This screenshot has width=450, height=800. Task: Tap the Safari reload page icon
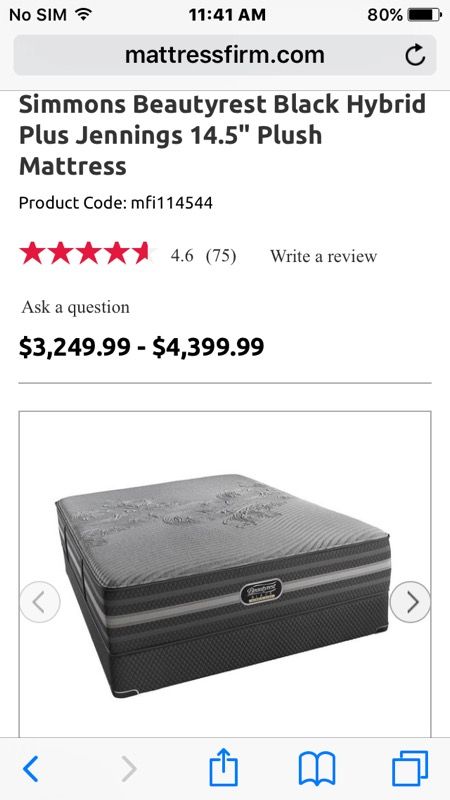(415, 55)
